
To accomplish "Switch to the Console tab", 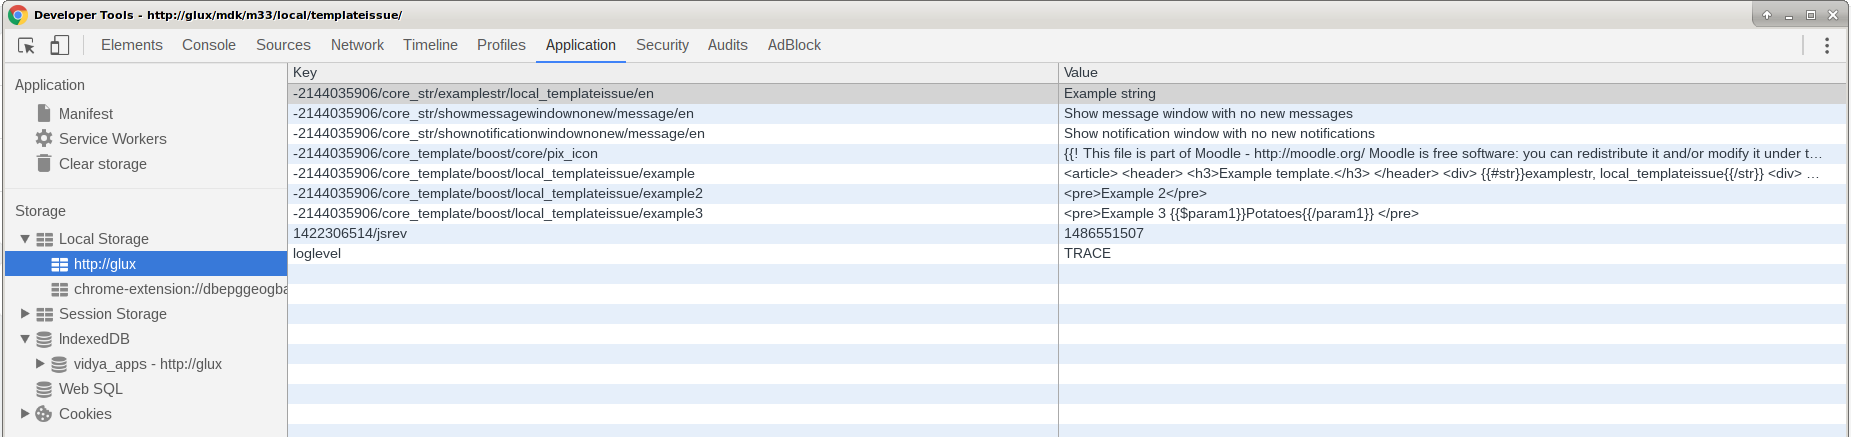I will pos(209,45).
